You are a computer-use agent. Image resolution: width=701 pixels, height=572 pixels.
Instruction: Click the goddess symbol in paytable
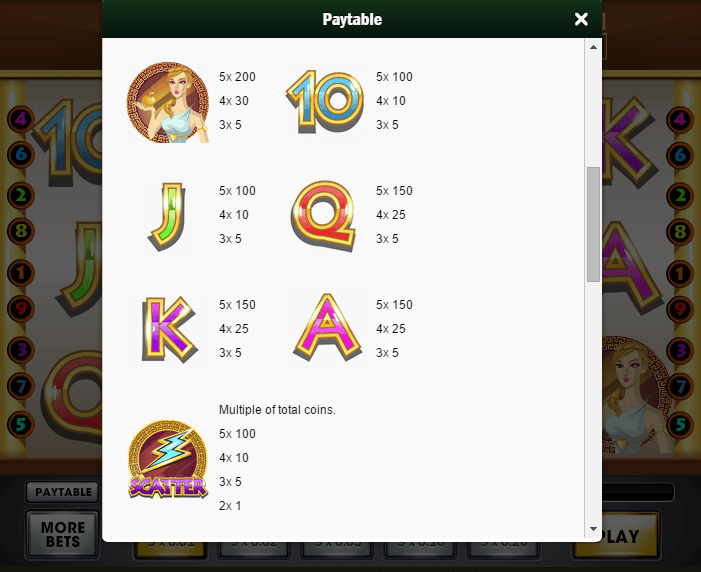[168, 102]
